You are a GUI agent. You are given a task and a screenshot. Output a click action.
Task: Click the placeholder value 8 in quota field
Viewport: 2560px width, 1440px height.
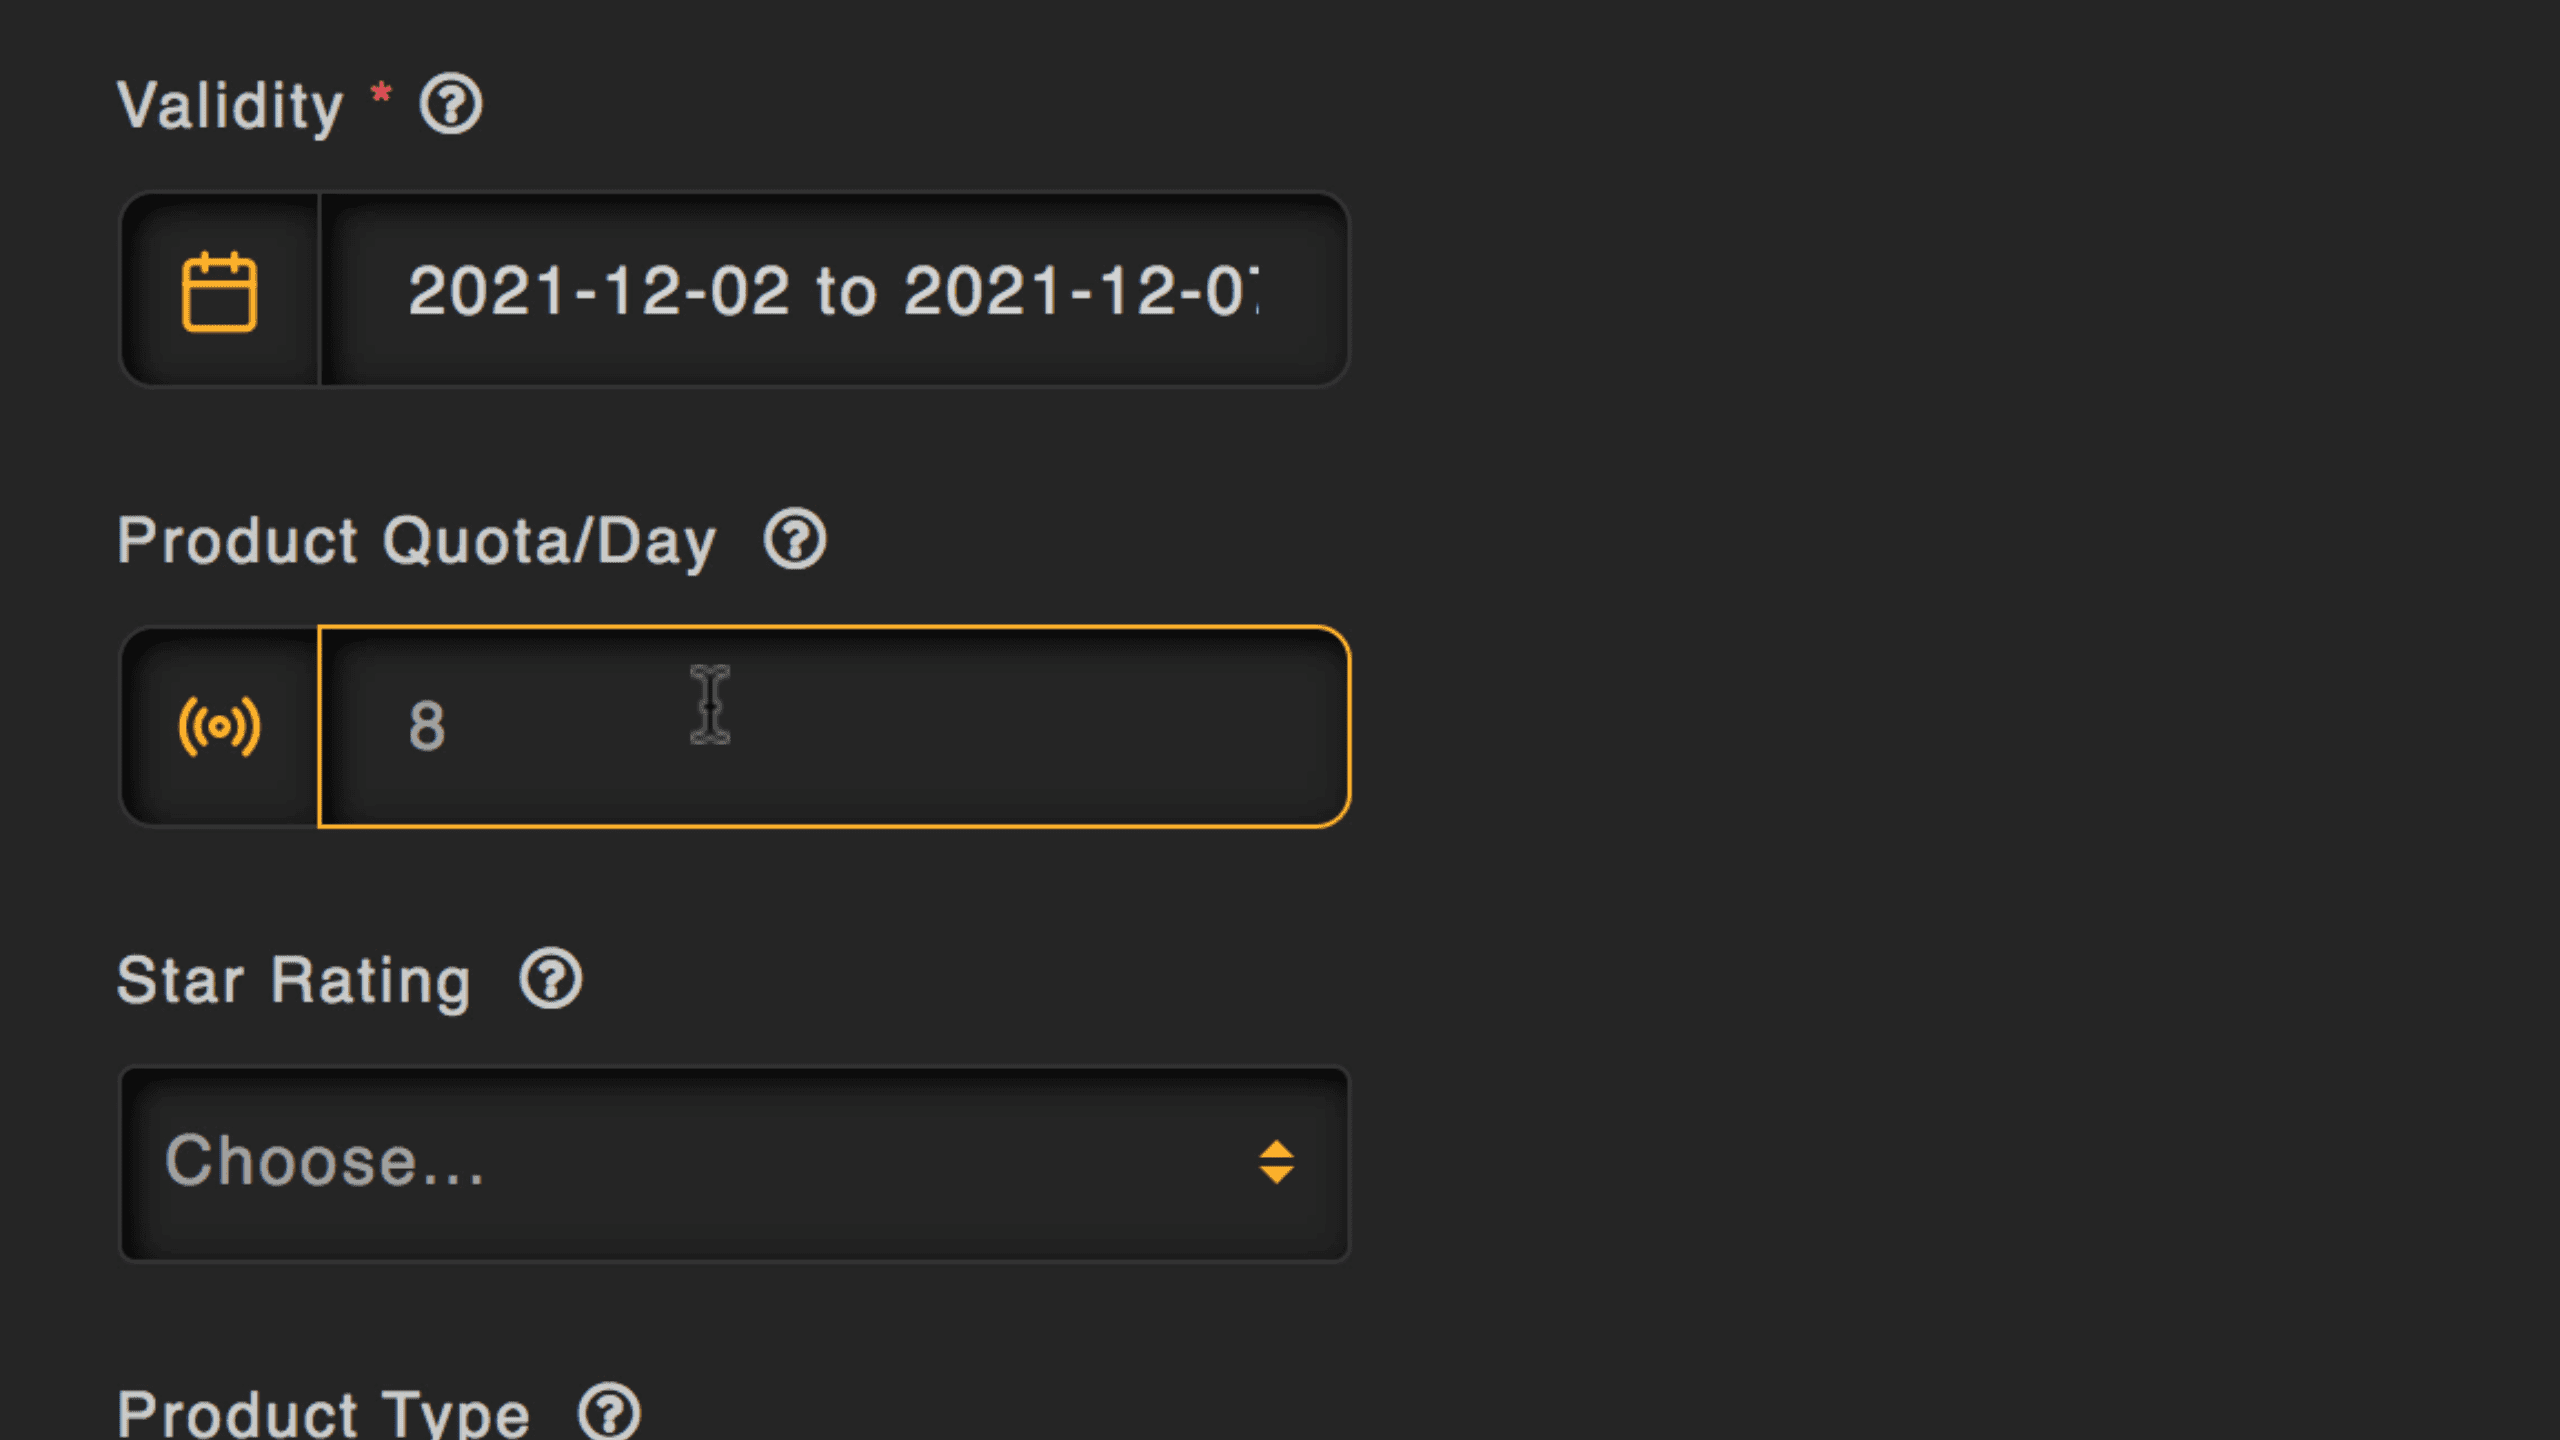(x=427, y=727)
